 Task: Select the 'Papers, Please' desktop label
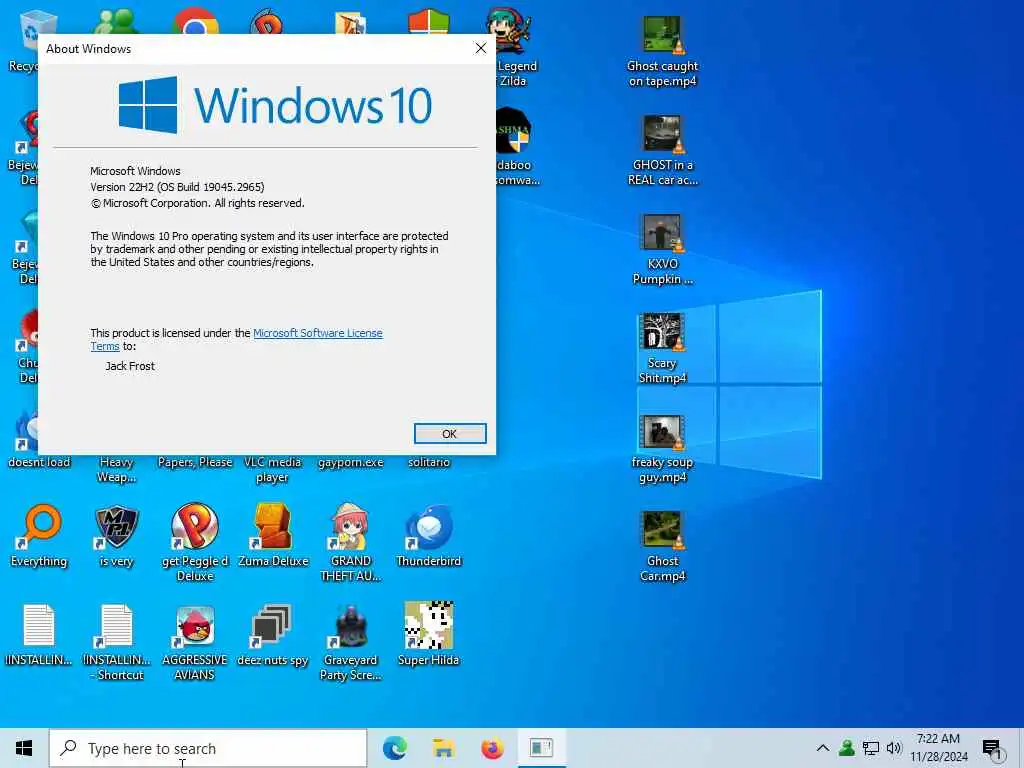[195, 462]
